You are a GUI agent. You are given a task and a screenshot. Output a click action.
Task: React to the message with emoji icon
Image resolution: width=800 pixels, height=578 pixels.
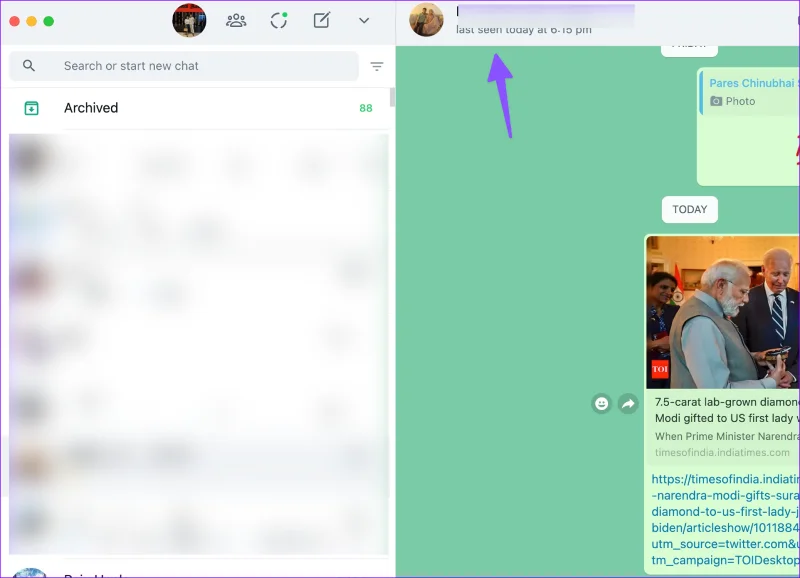pyautogui.click(x=602, y=404)
